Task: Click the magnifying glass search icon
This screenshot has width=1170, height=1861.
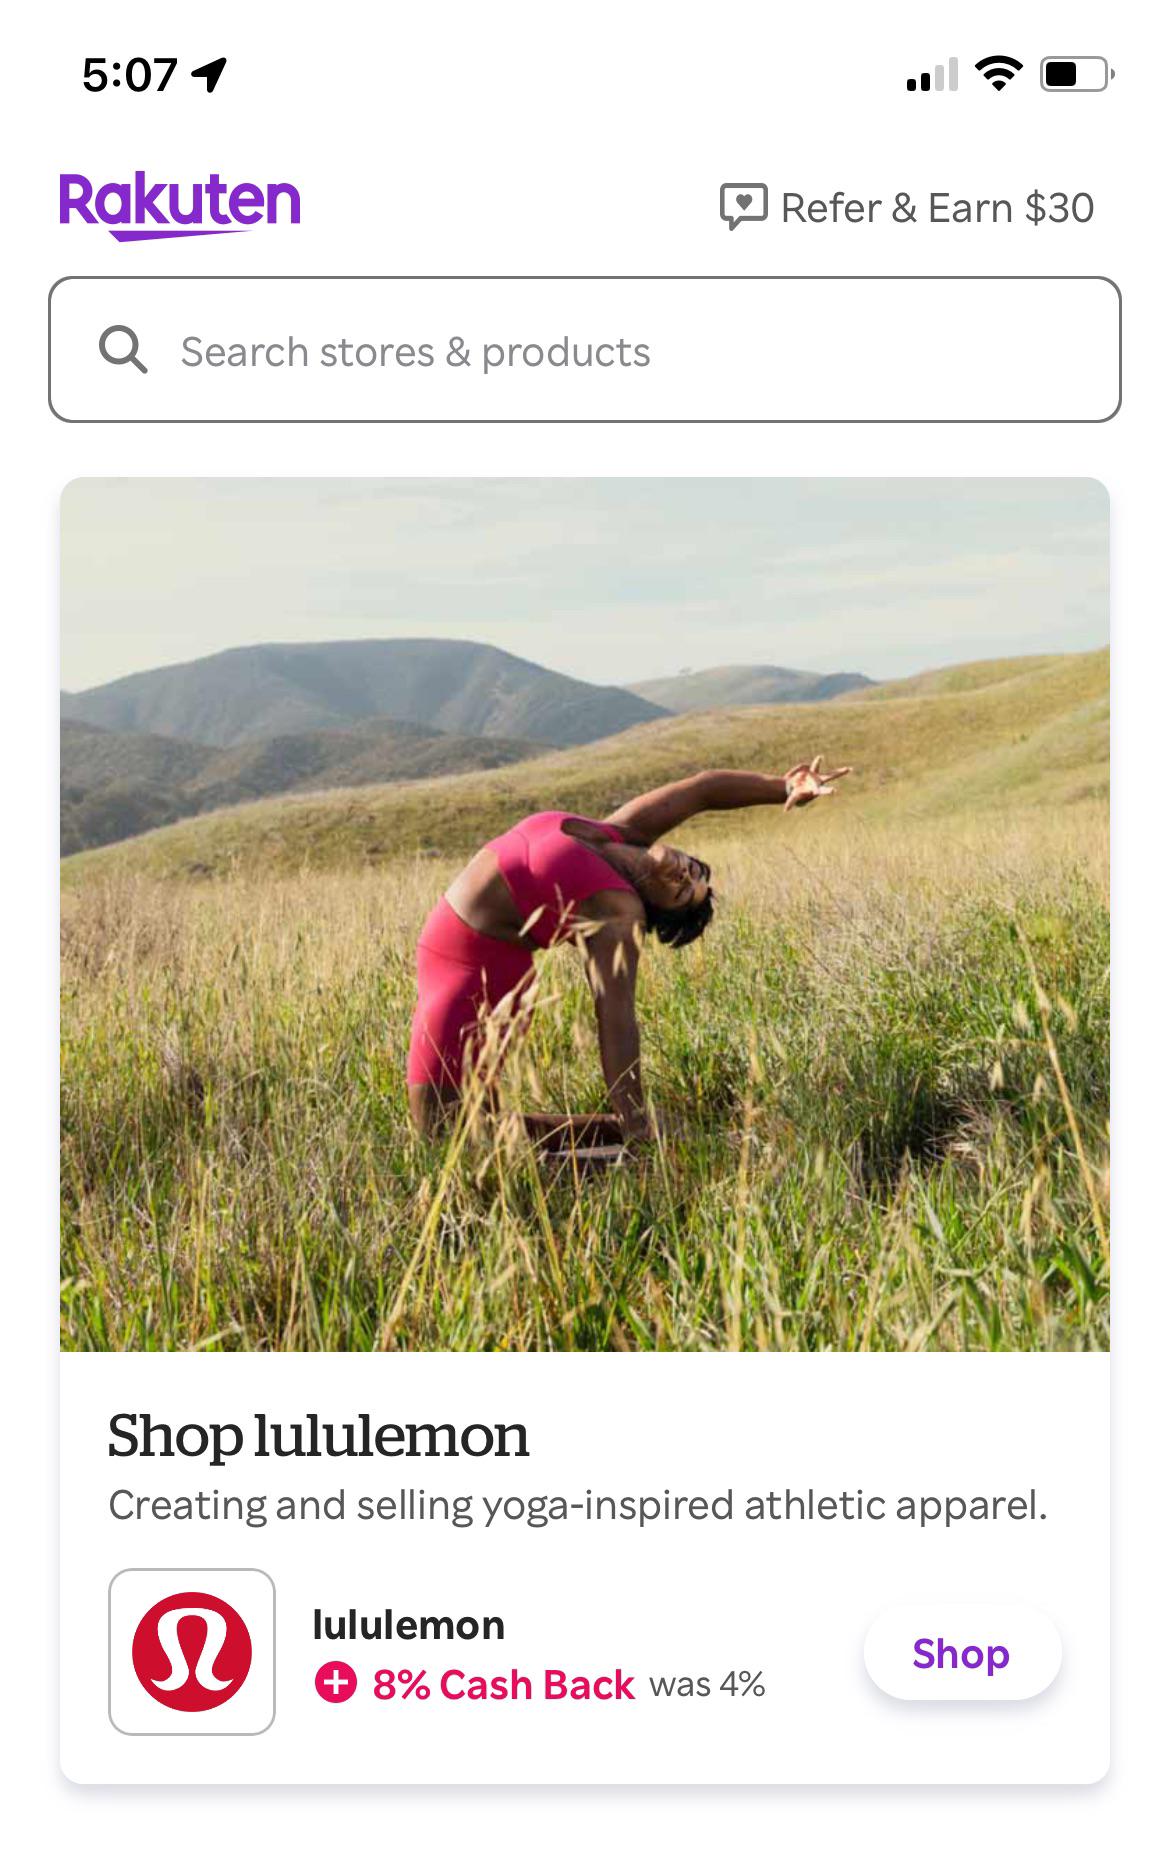Action: (123, 351)
